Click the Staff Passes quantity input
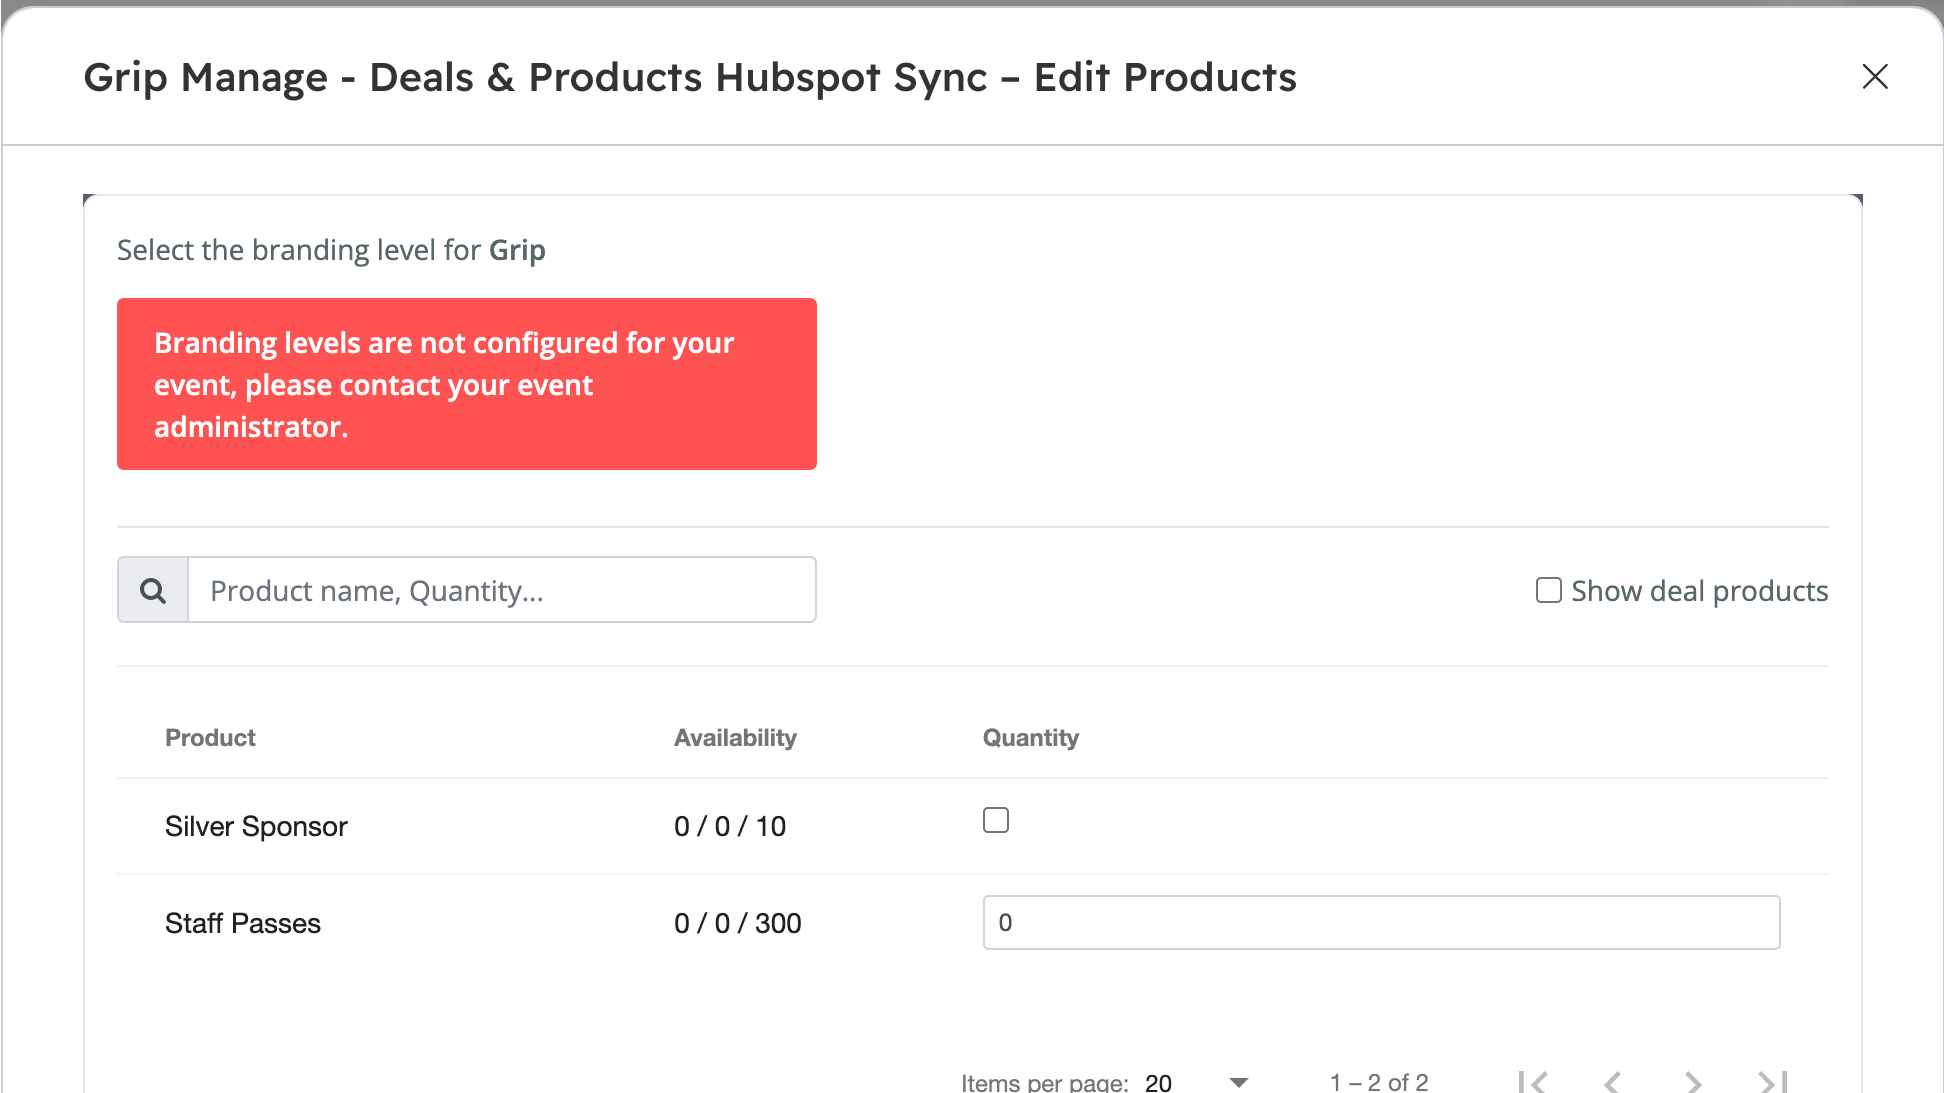 tap(1381, 922)
